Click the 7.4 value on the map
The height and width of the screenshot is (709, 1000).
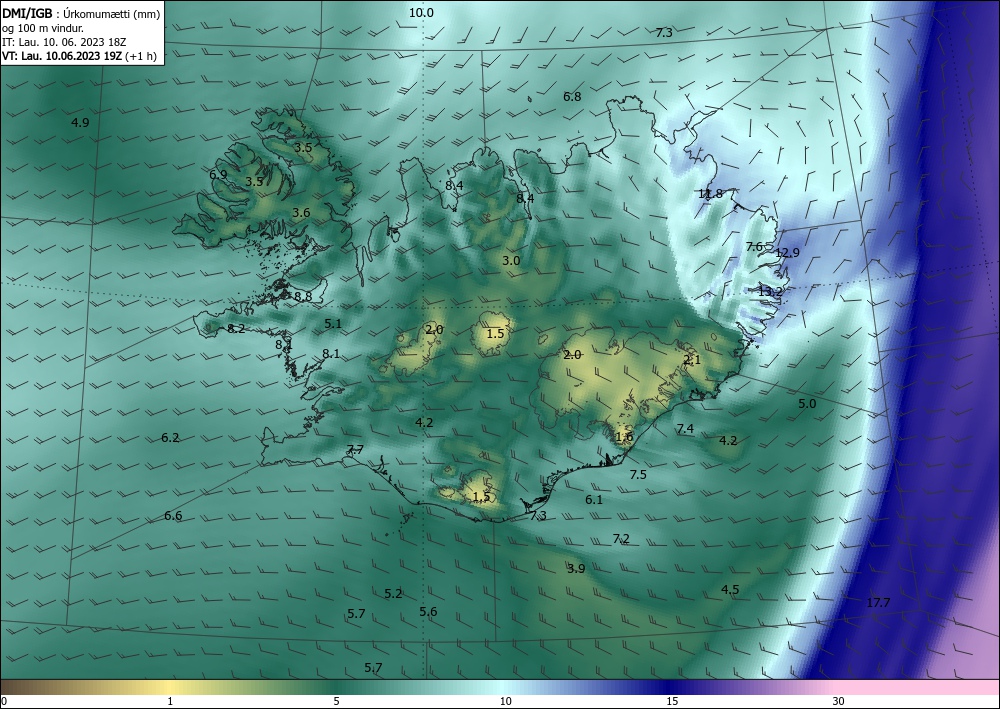coord(685,429)
